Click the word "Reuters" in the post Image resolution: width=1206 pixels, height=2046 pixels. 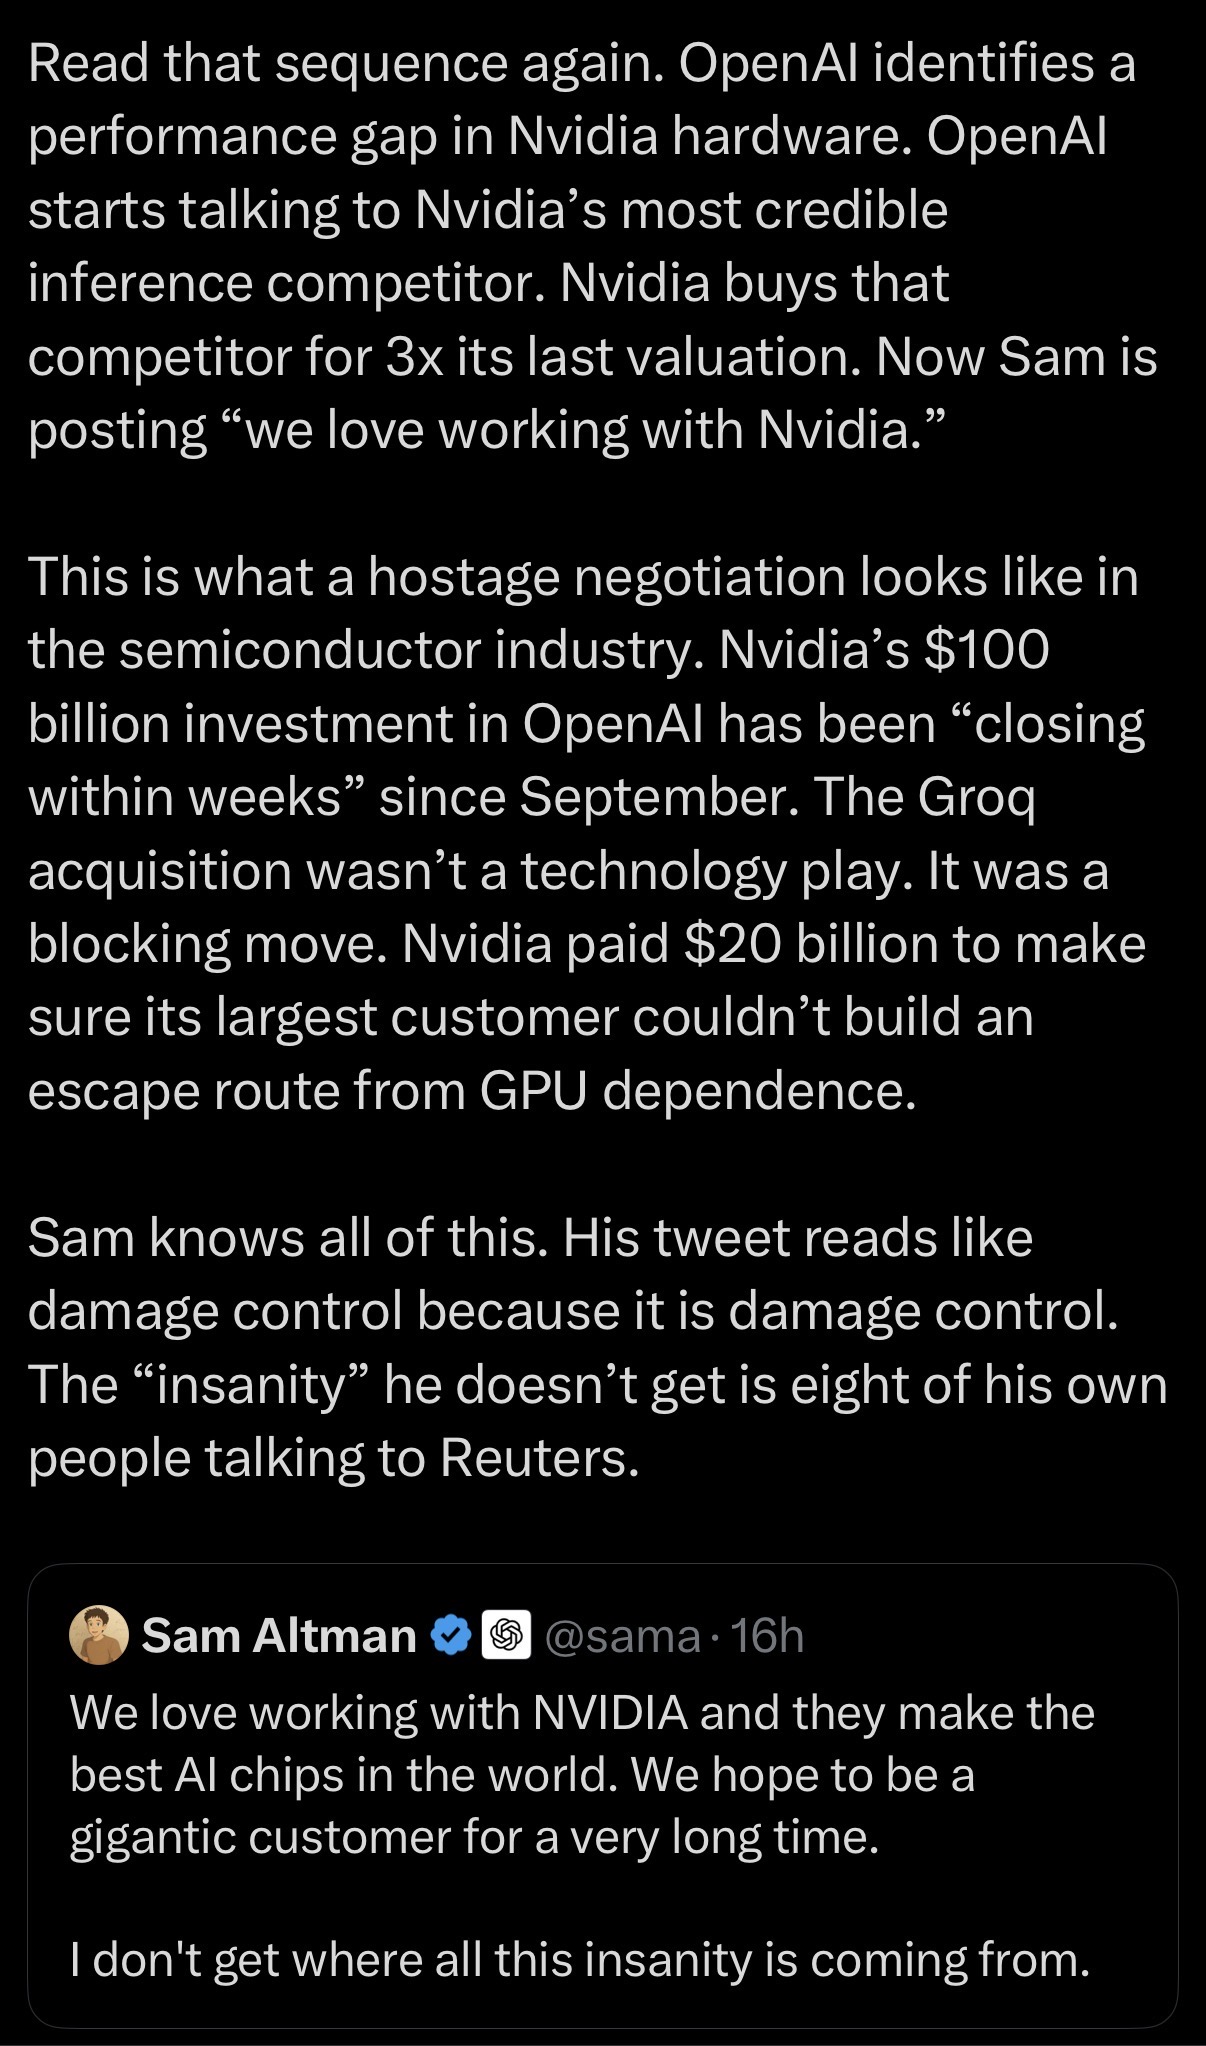538,1458
